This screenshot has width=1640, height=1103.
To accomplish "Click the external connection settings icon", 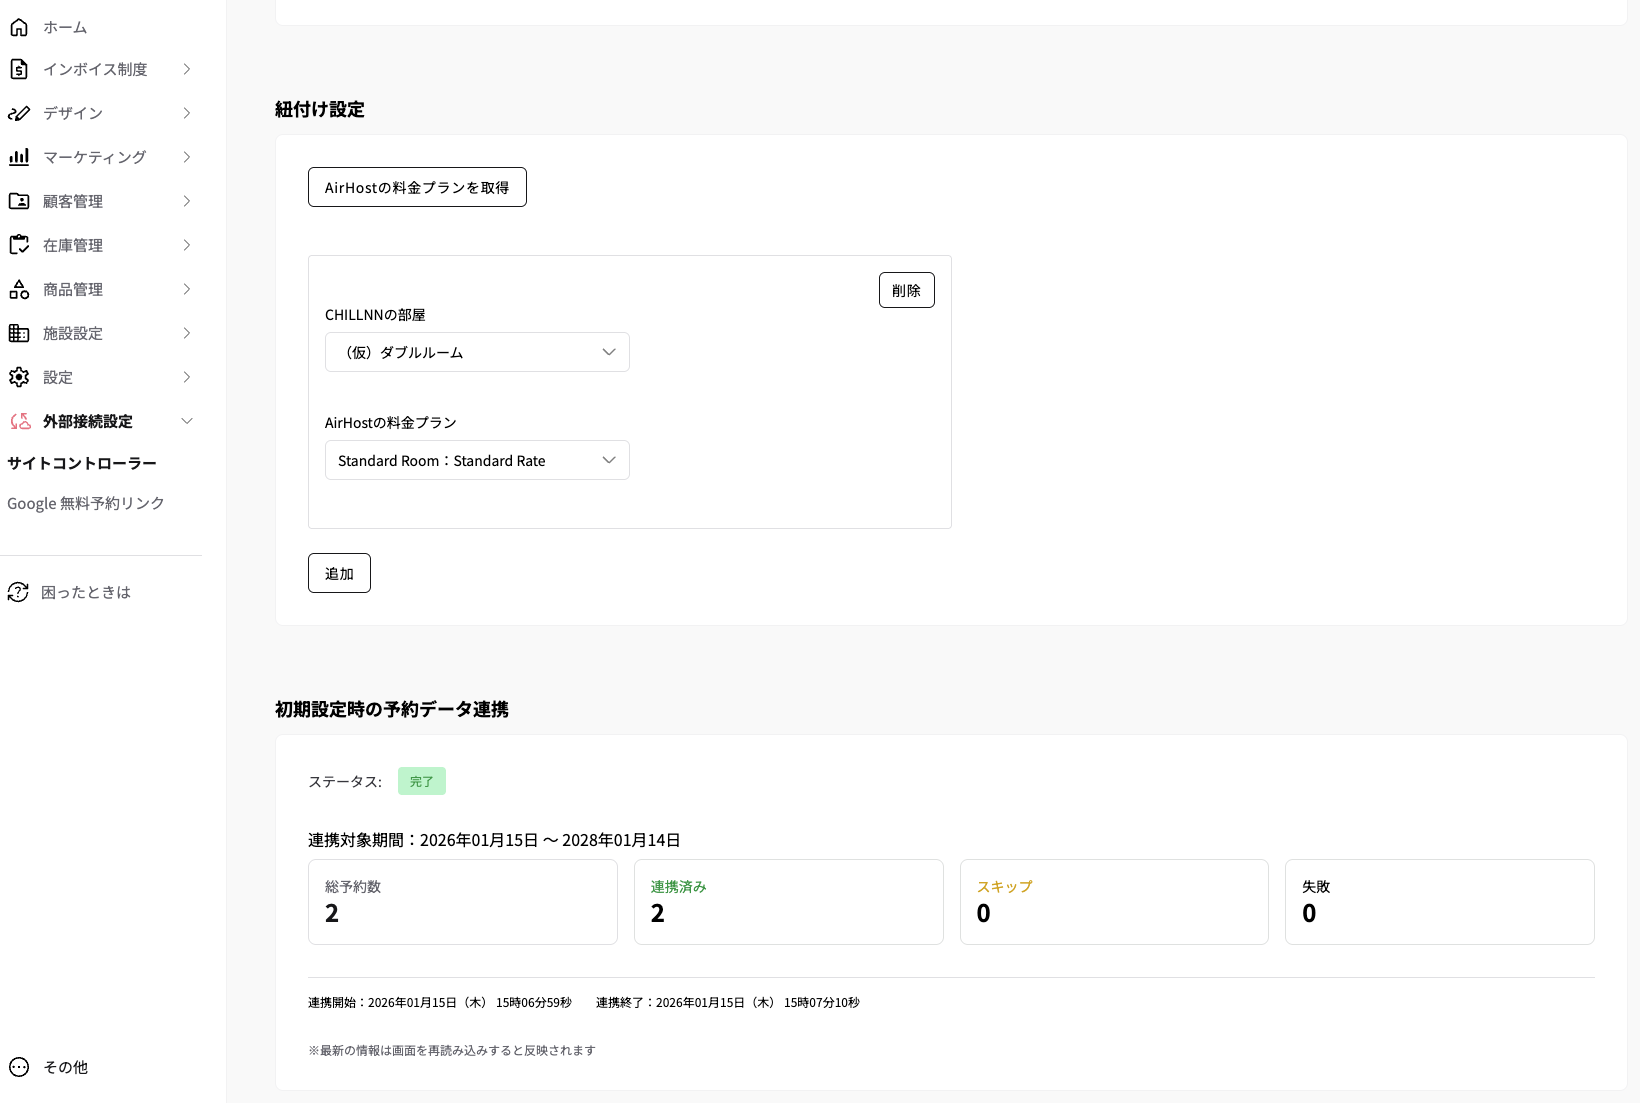I will pos(20,421).
